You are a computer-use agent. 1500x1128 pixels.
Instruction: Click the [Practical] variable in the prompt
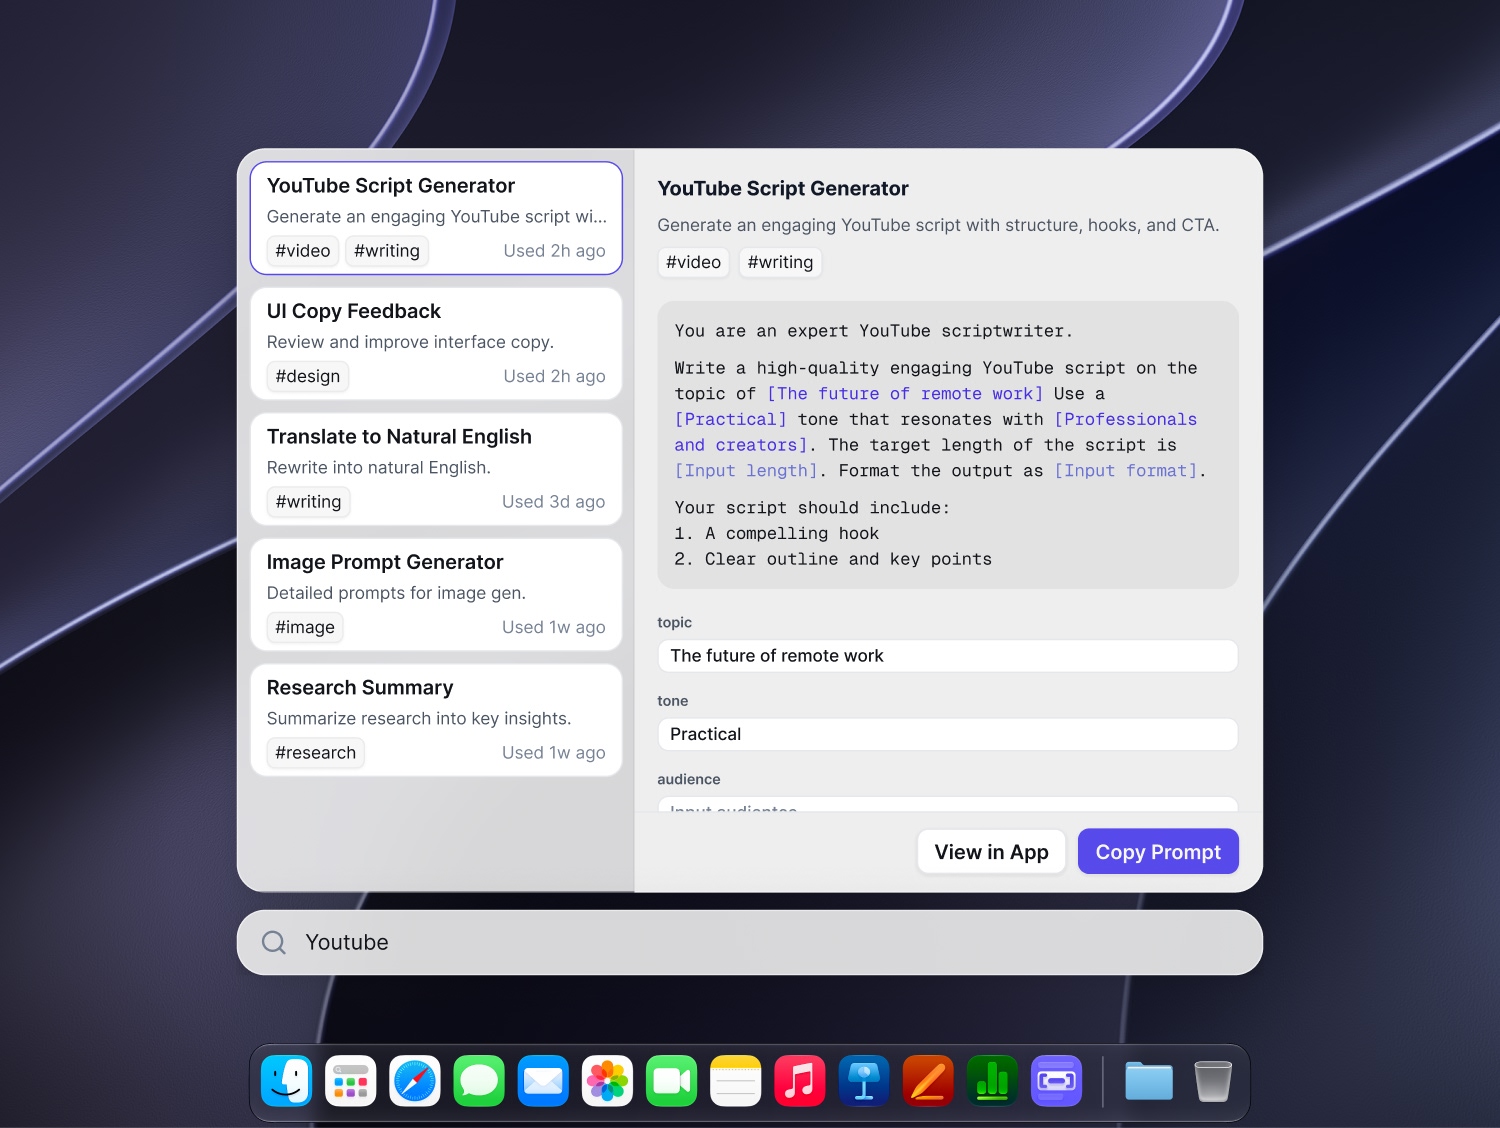coord(731,420)
